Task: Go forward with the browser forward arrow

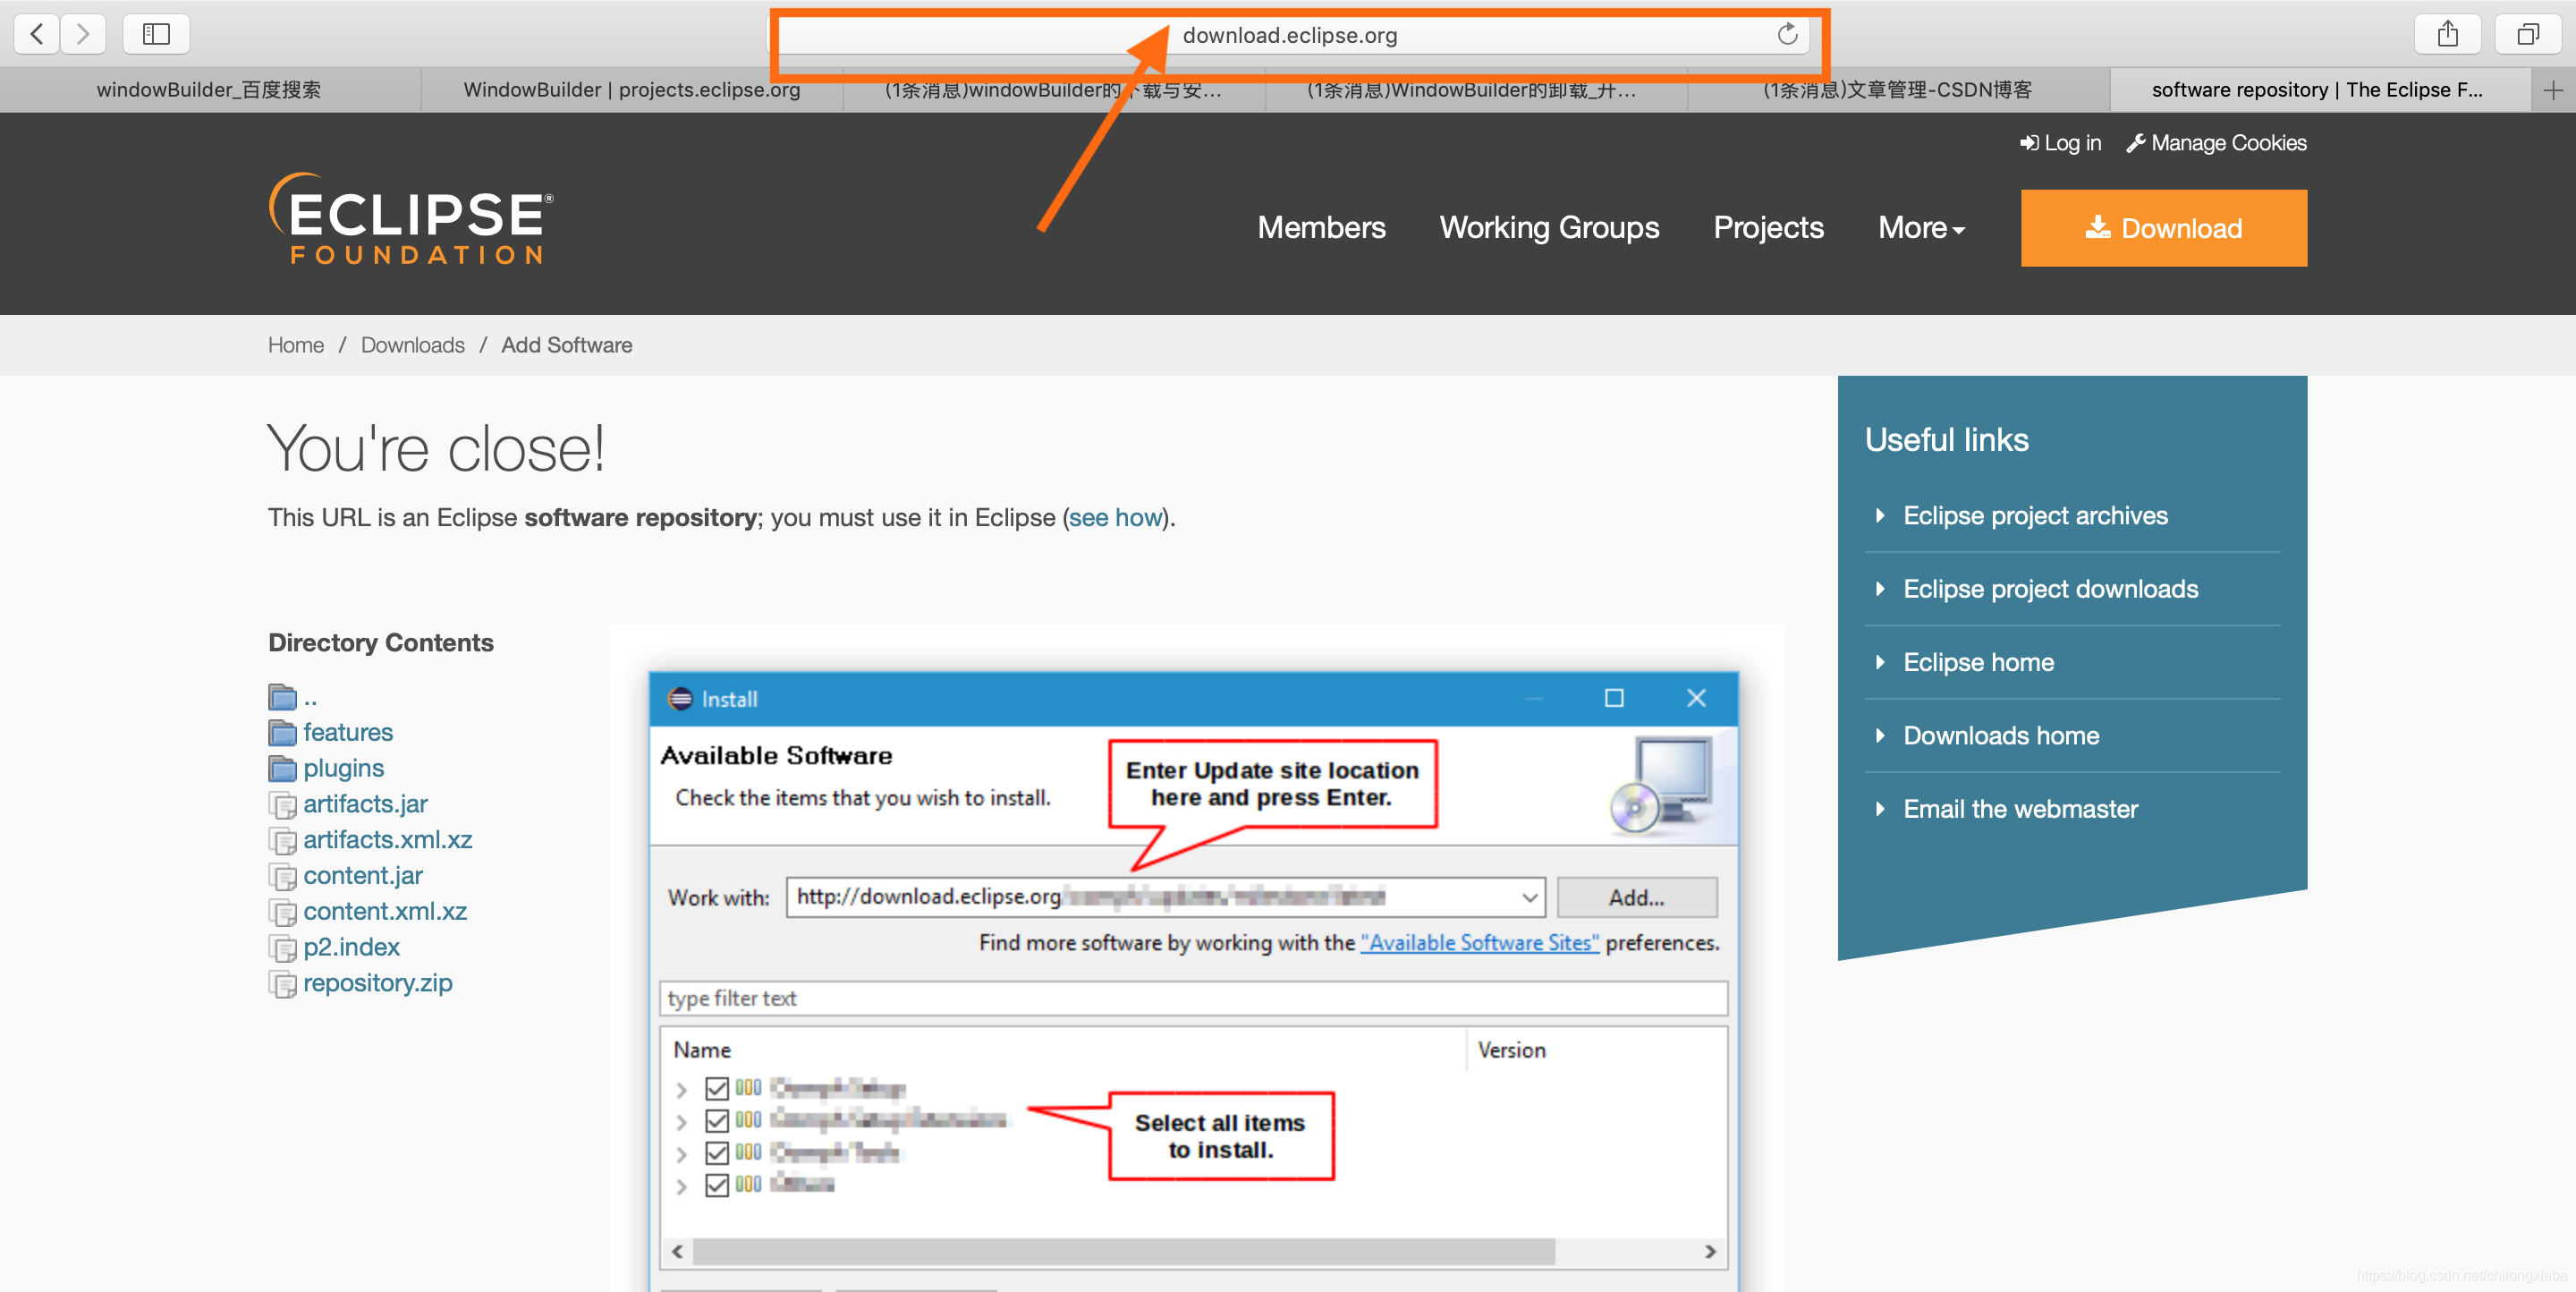Action: [x=83, y=34]
